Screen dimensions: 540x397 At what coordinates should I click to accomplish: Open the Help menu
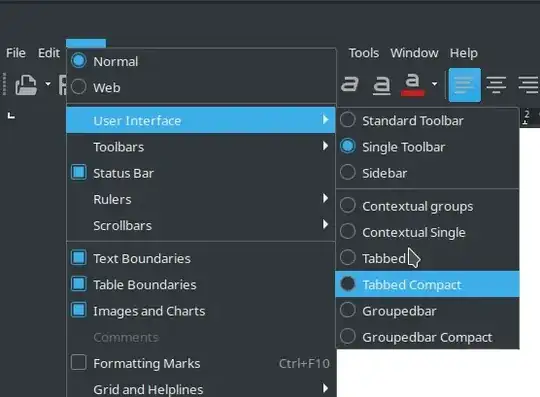click(464, 53)
